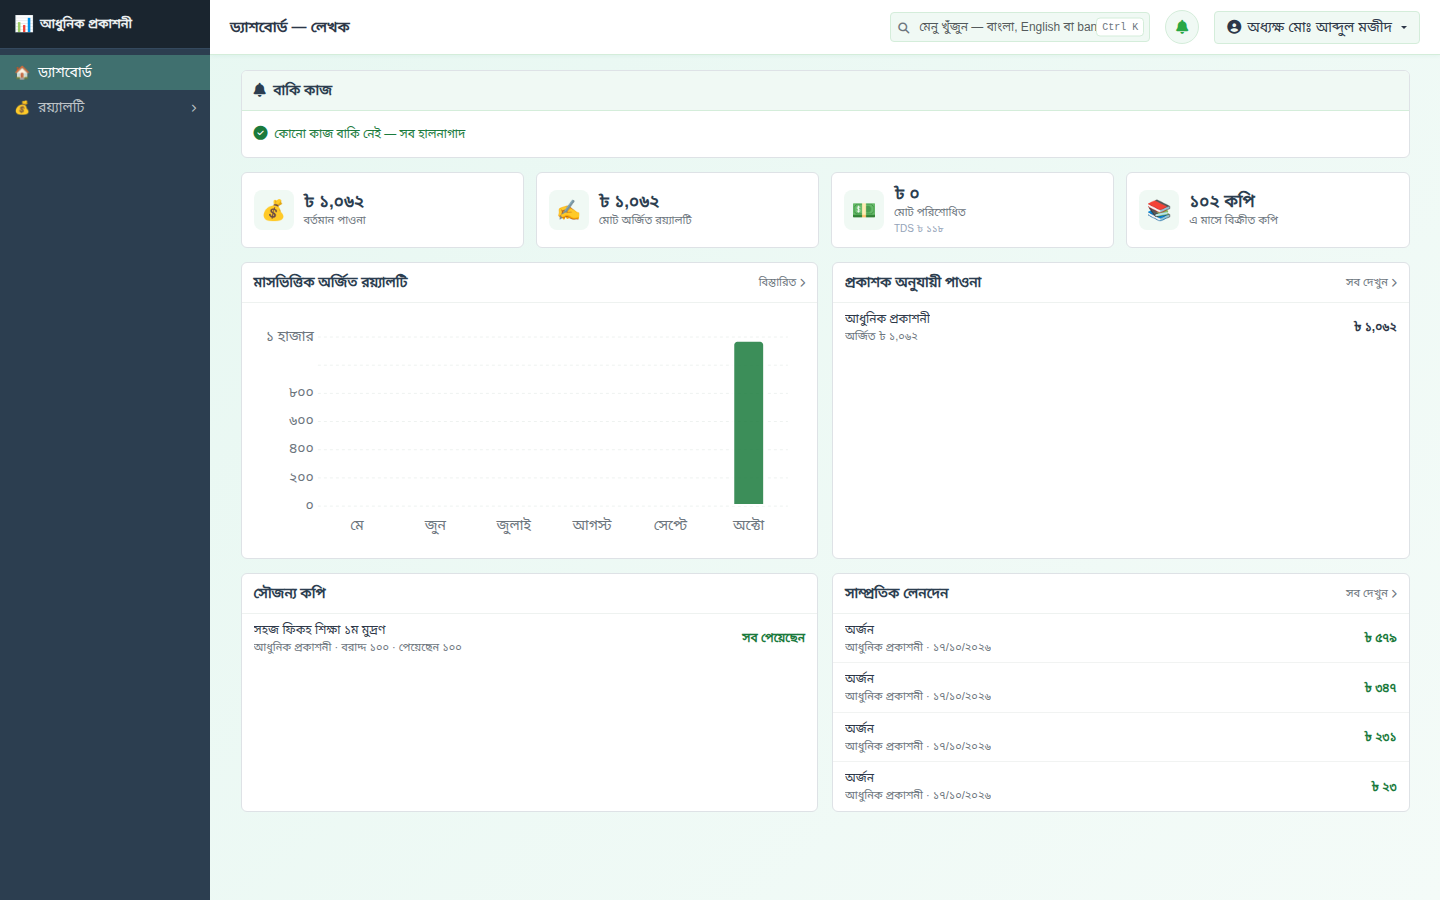Click the writing hand icon on মোট অর্জিত রয়্যালটি card
This screenshot has height=900, width=1440.
tap(569, 210)
